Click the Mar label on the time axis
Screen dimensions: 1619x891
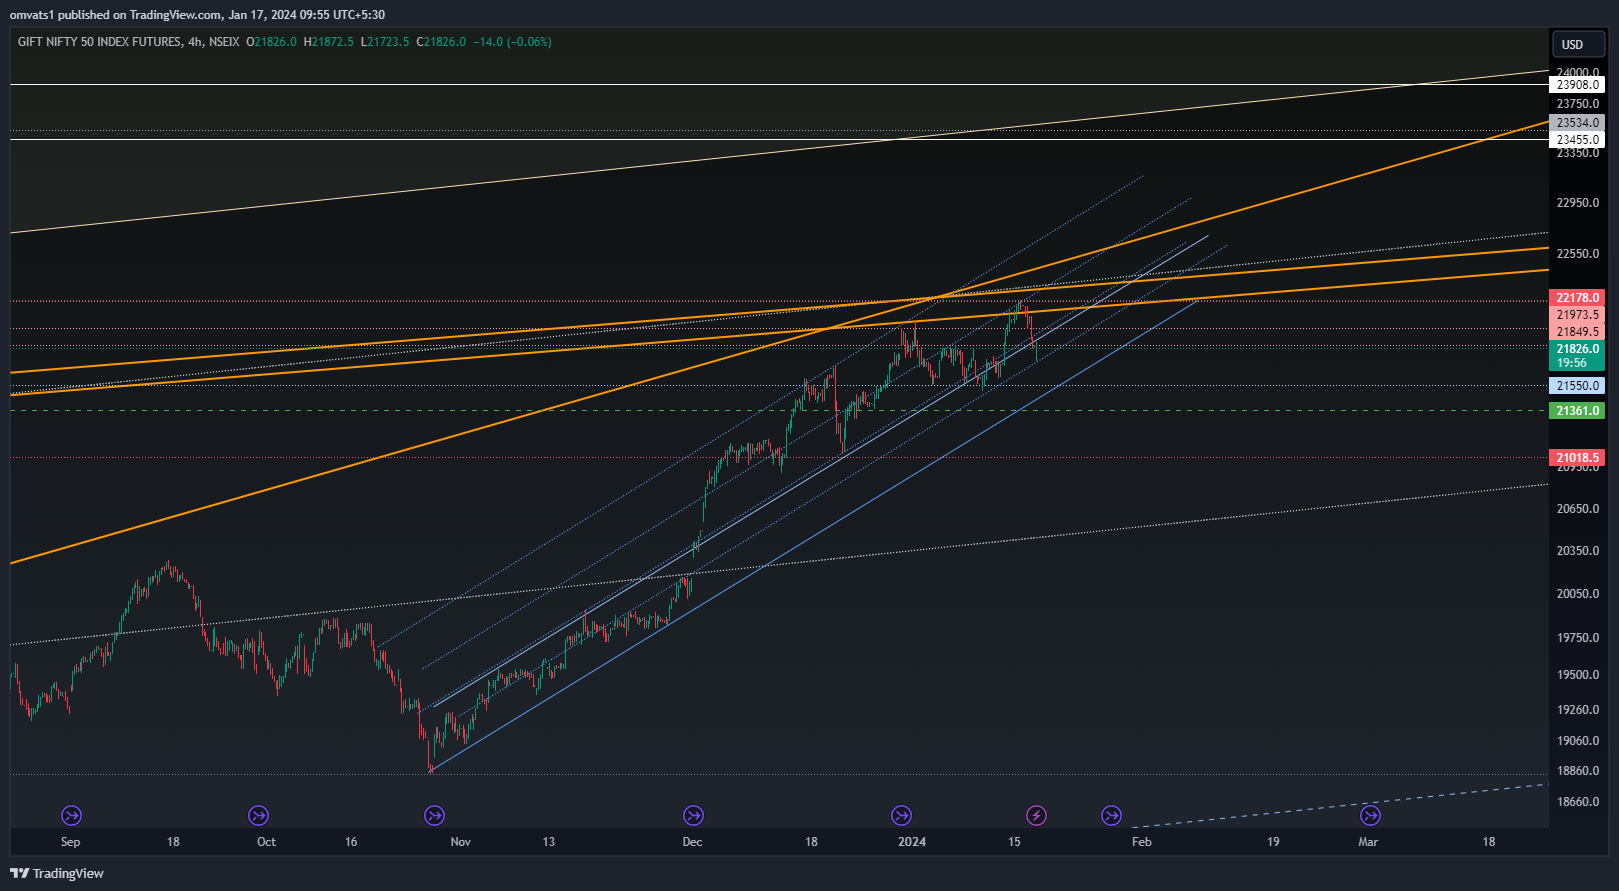[x=1368, y=842]
